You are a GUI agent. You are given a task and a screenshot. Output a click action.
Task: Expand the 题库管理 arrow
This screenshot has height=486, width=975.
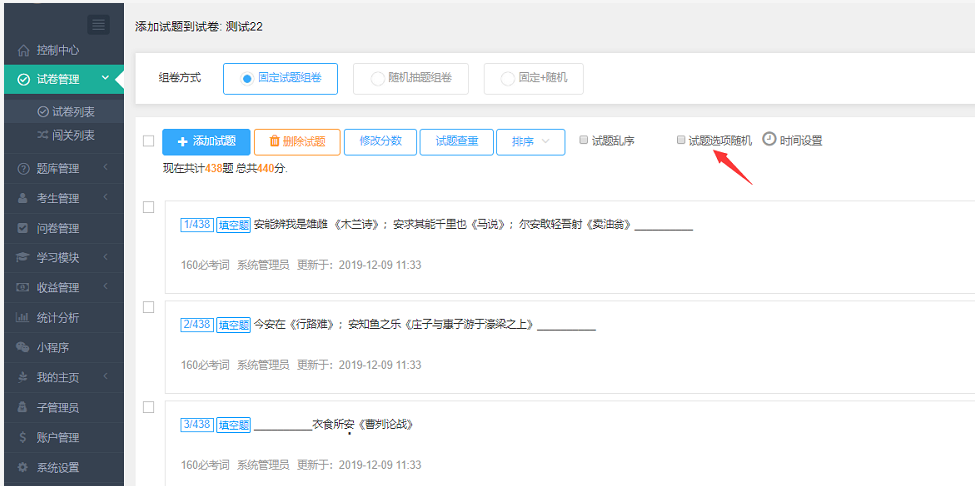click(x=106, y=168)
